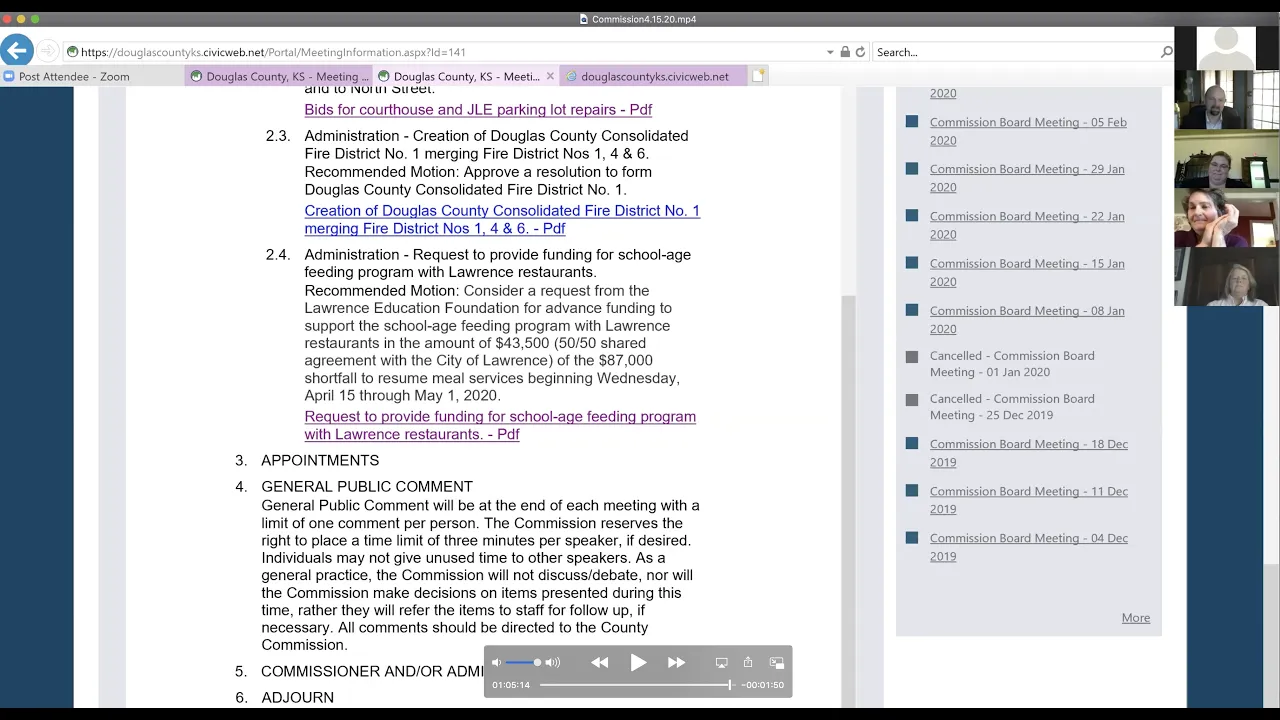Click the ADJOURN agenda item
1280x720 pixels.
(297, 697)
